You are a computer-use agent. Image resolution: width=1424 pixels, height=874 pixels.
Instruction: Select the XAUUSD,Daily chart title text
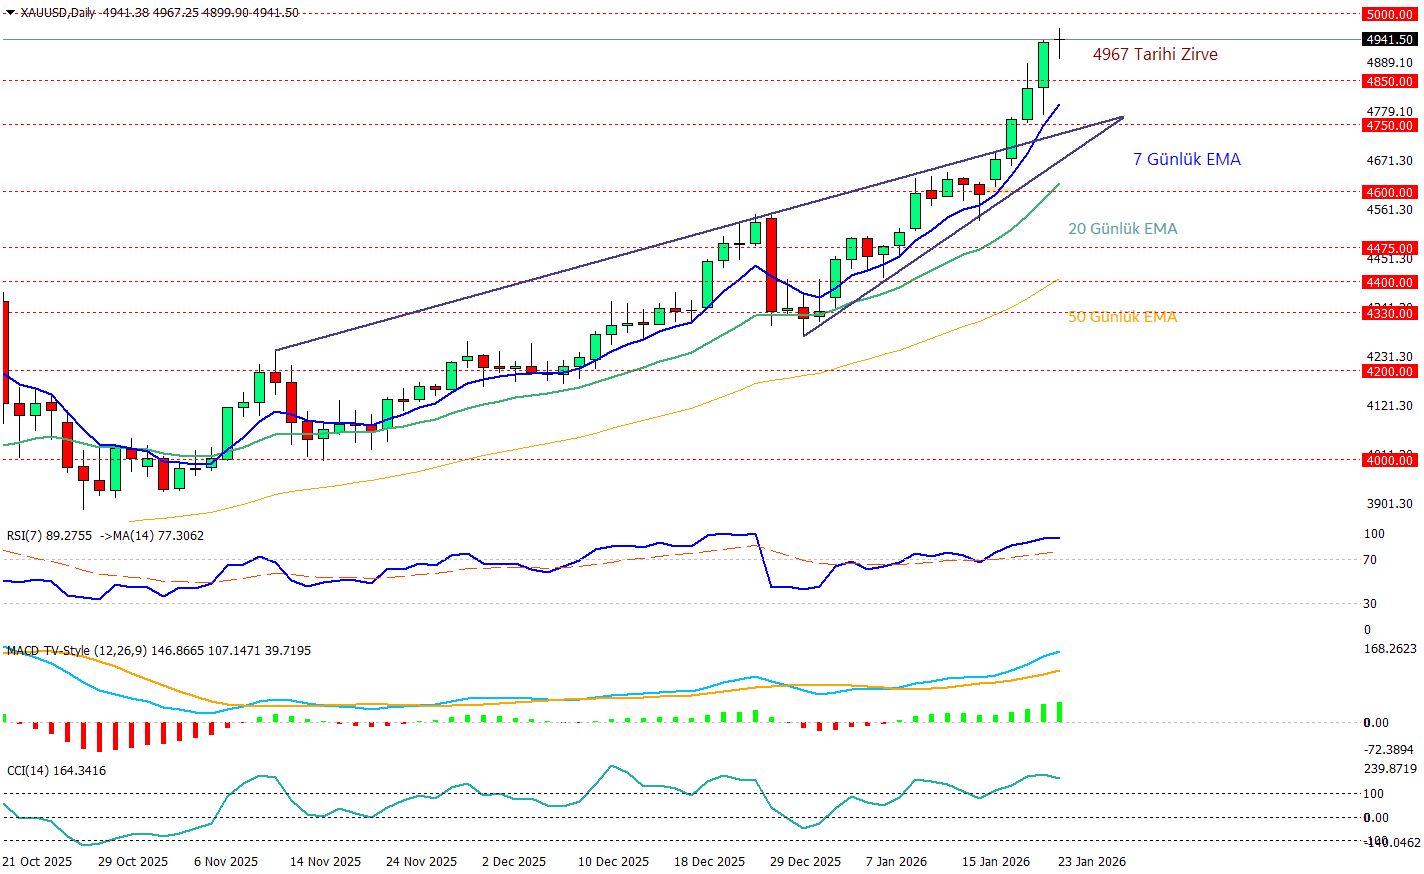57,13
